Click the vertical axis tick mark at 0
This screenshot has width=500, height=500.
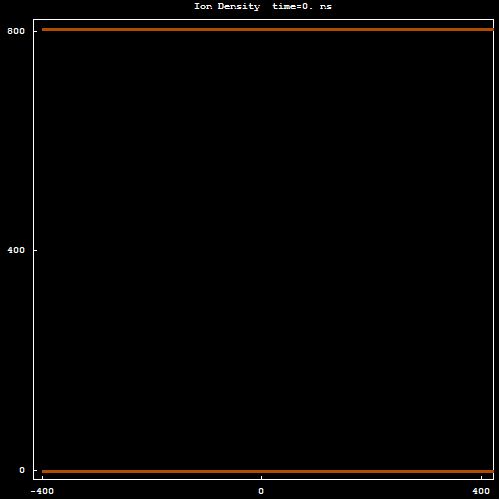pos(35,470)
